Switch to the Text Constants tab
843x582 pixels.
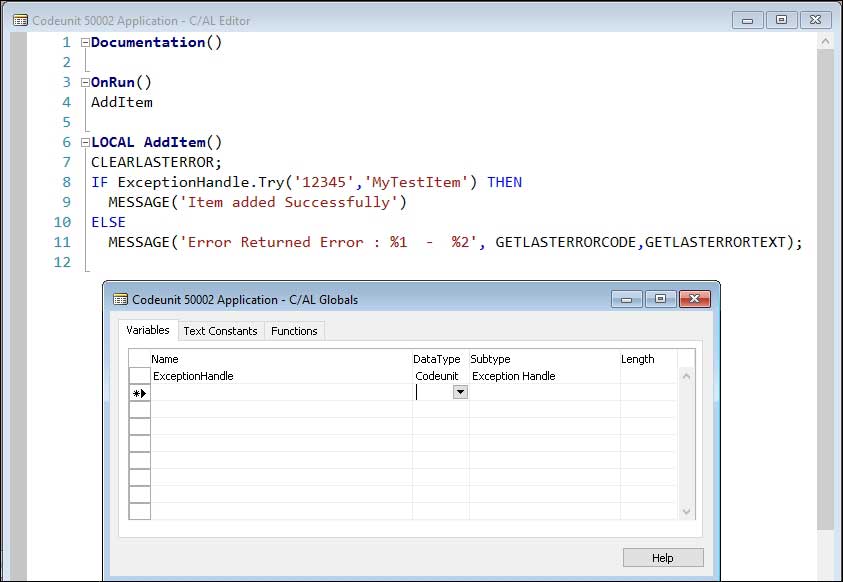pos(220,331)
